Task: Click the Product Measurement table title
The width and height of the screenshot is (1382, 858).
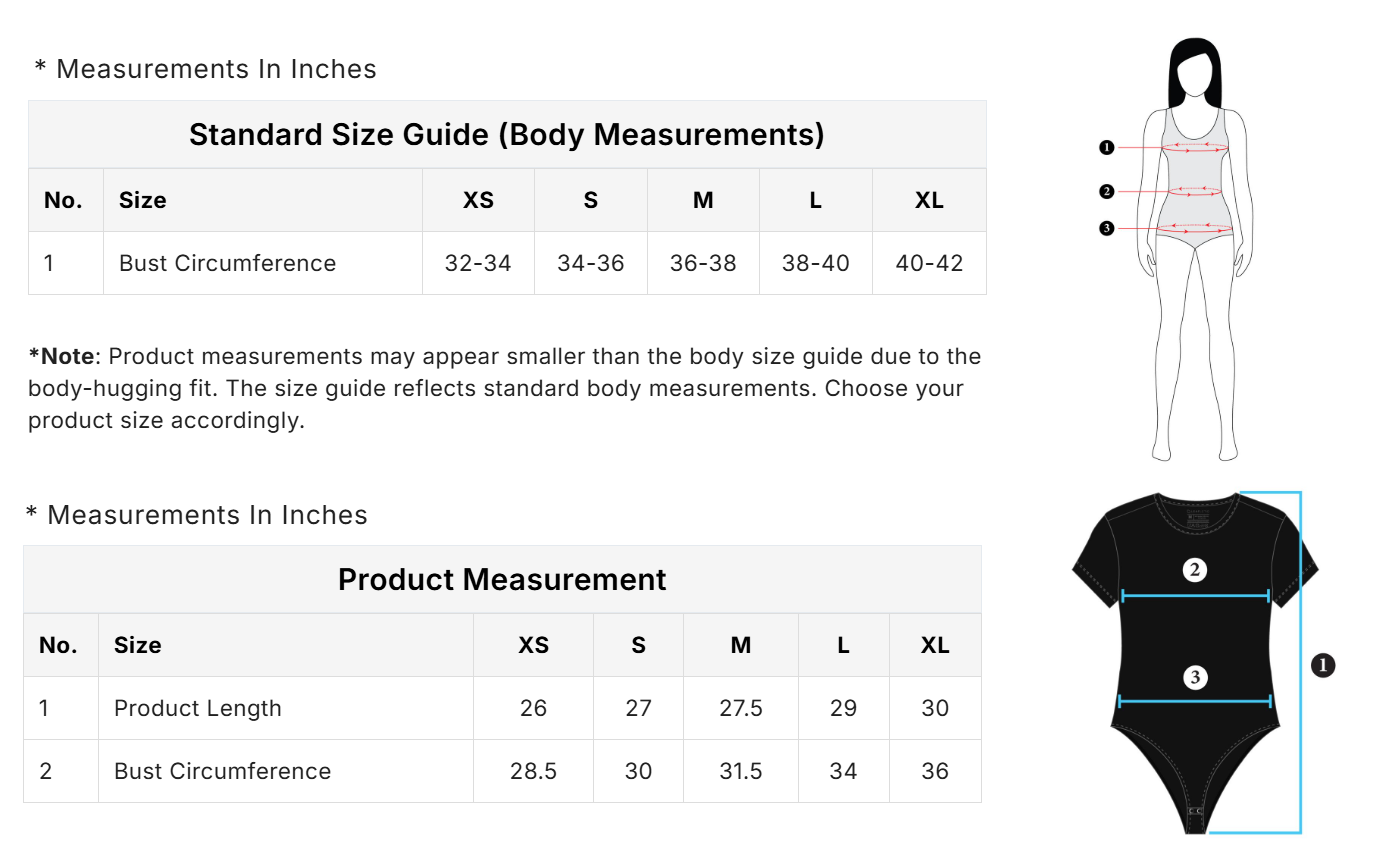Action: pyautogui.click(x=502, y=579)
